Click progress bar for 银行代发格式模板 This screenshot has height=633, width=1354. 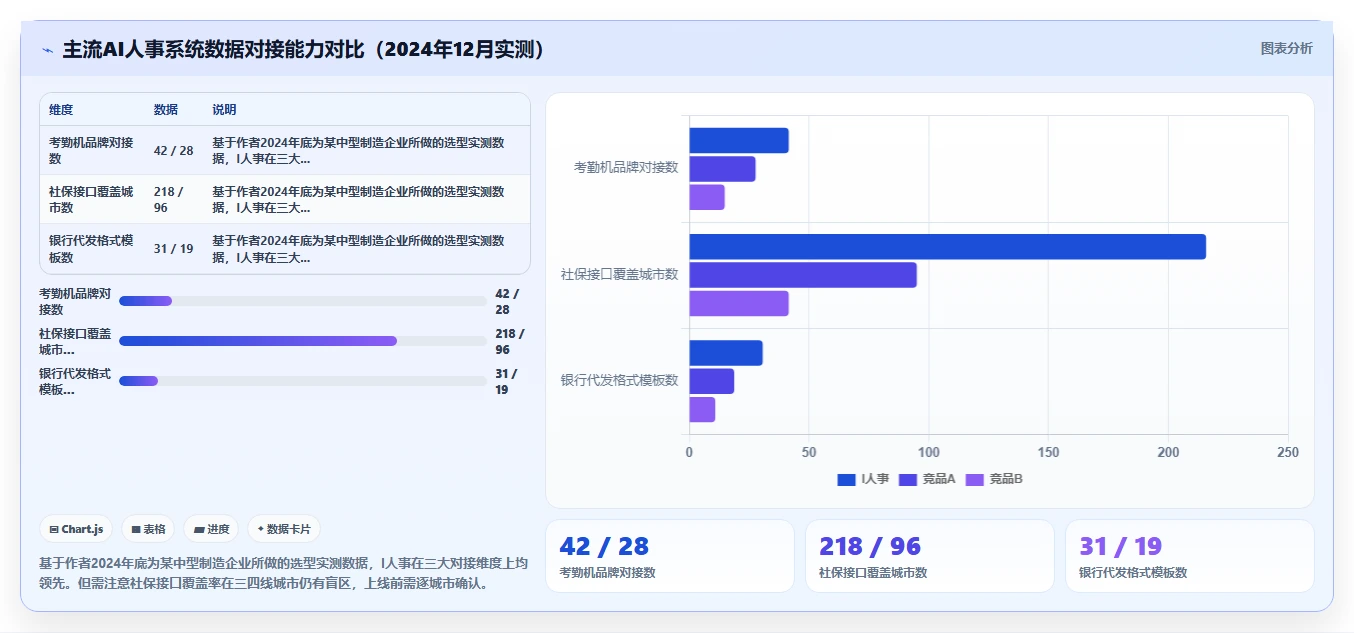click(x=303, y=381)
